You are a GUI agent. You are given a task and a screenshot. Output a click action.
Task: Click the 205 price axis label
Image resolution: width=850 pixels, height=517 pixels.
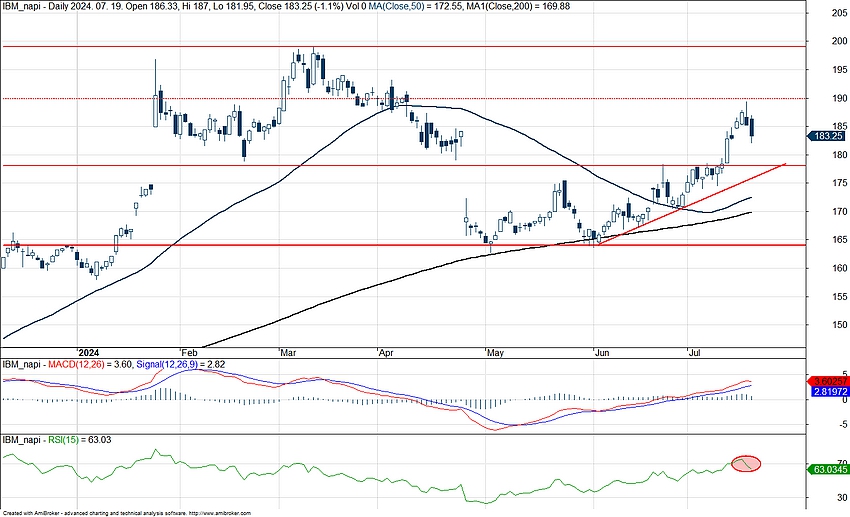coord(839,14)
